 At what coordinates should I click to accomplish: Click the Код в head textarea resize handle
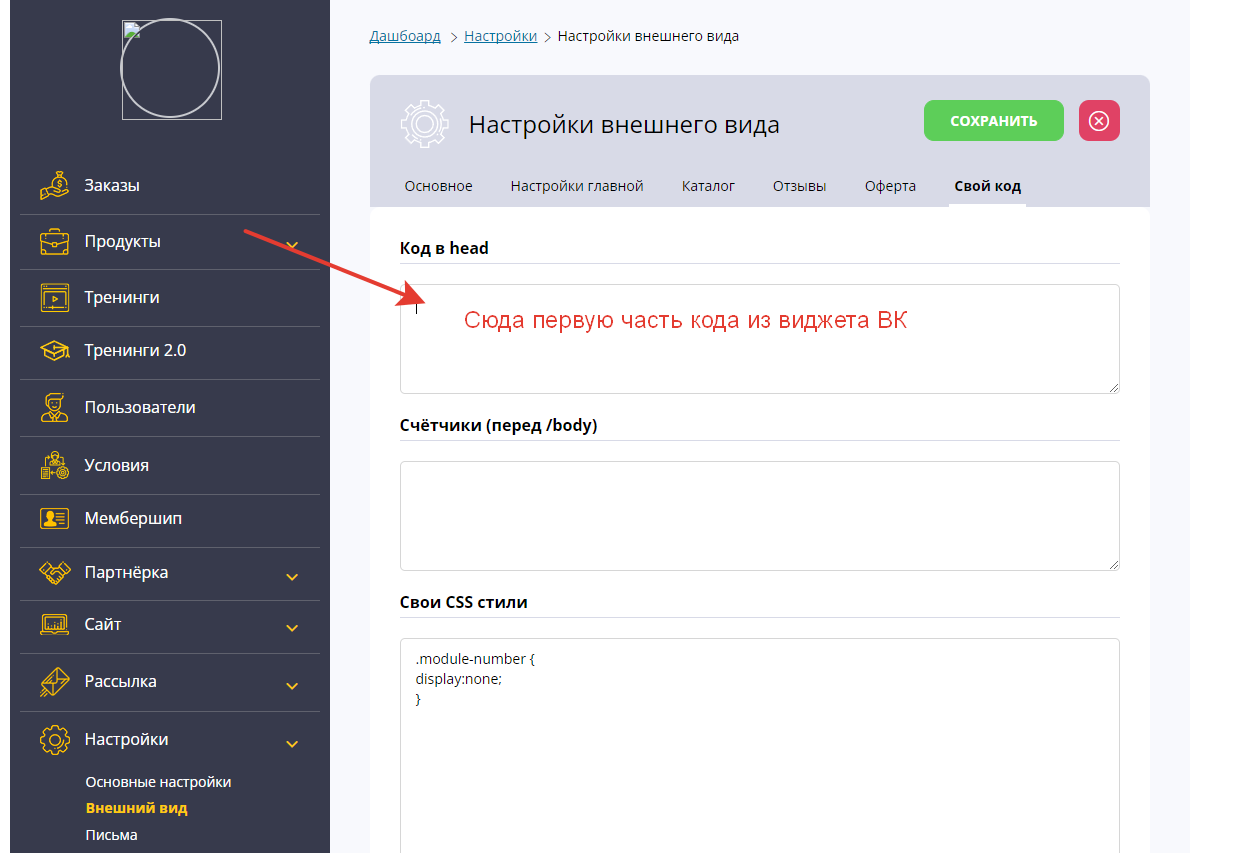[1113, 387]
